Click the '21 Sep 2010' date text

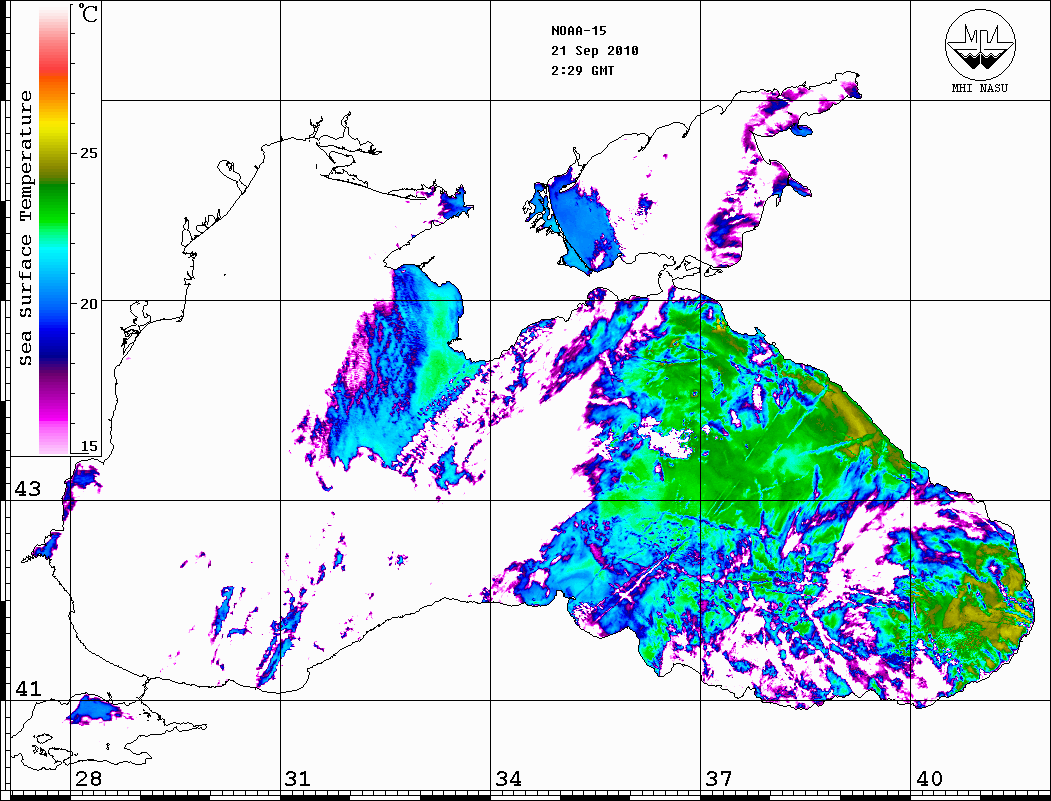[595, 51]
